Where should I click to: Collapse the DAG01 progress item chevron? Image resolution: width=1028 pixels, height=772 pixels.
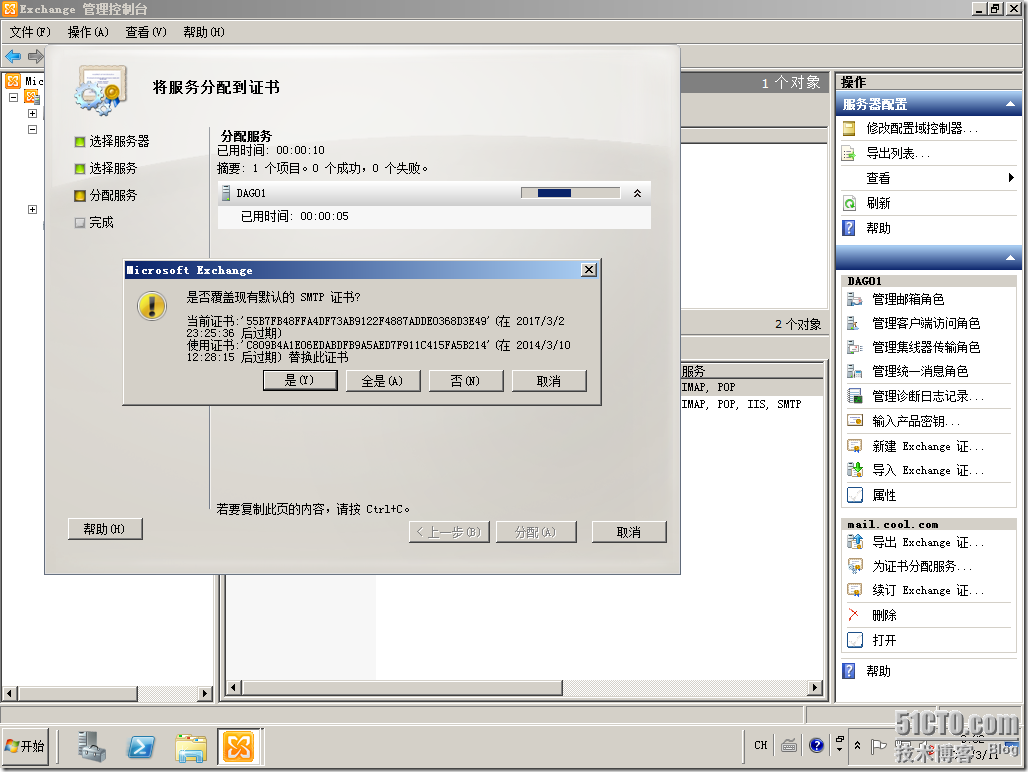(637, 192)
